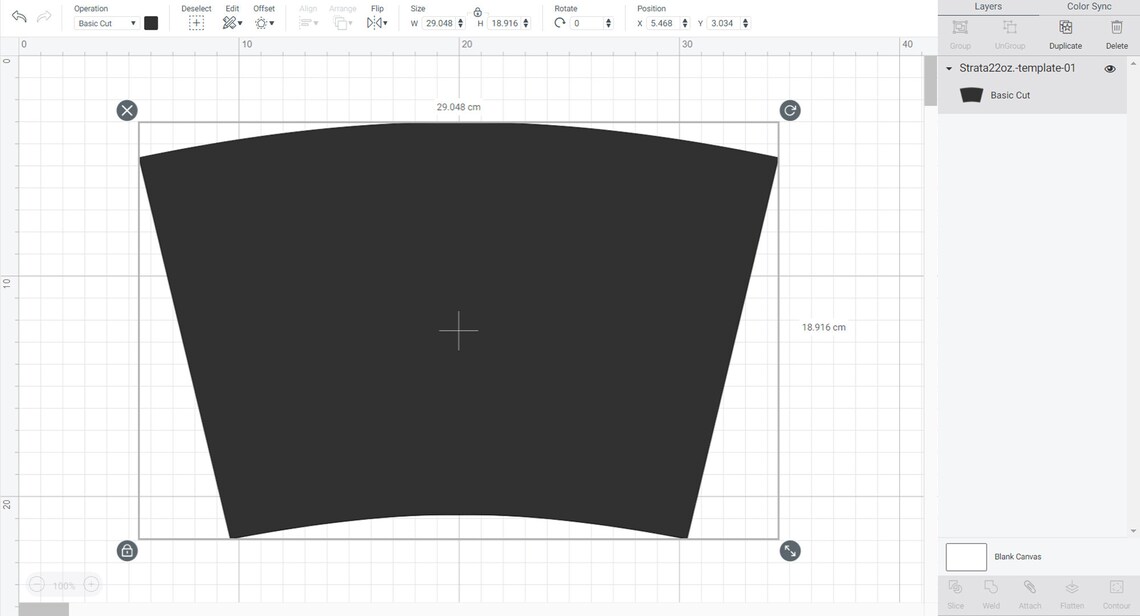Screen dimensions: 1140x616
Task: Hide the Strata22oz.-template-01 layer
Action: pyautogui.click(x=1109, y=67)
